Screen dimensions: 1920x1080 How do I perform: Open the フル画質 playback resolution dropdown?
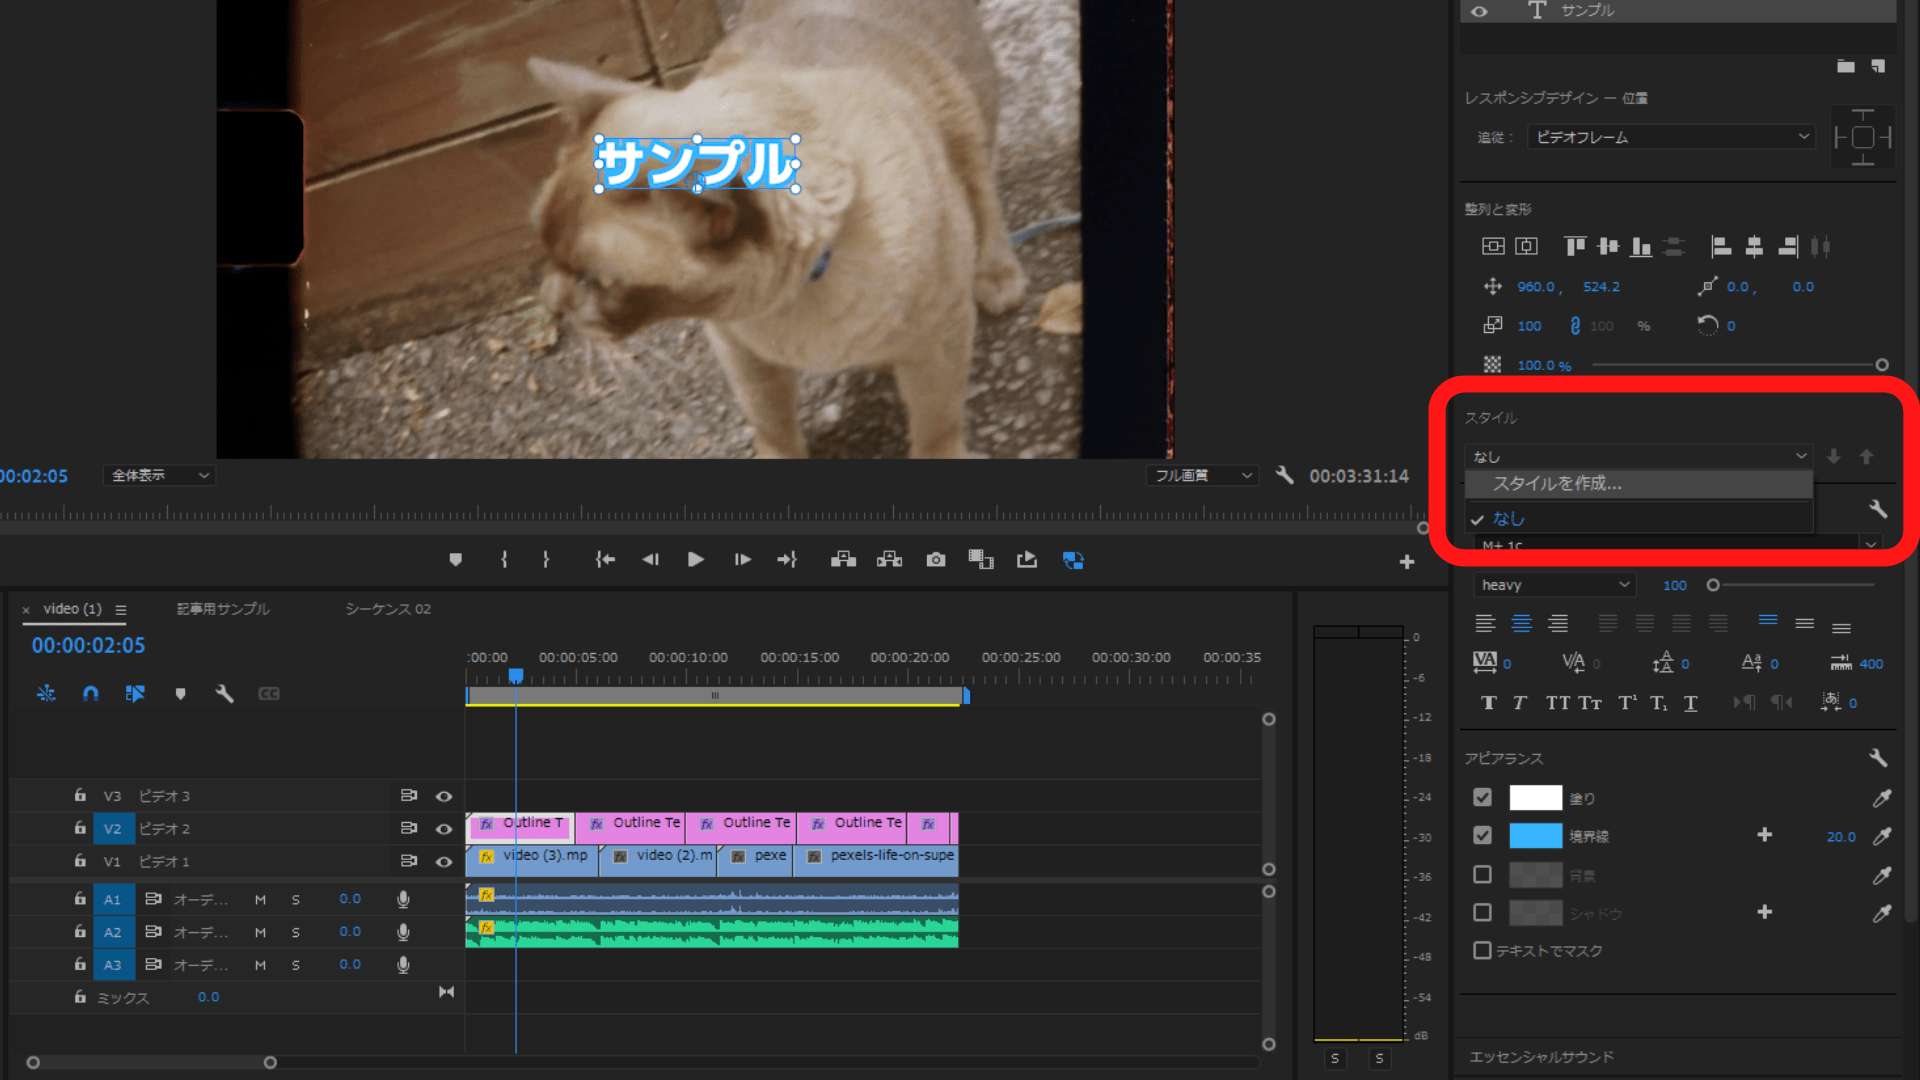1202,476
